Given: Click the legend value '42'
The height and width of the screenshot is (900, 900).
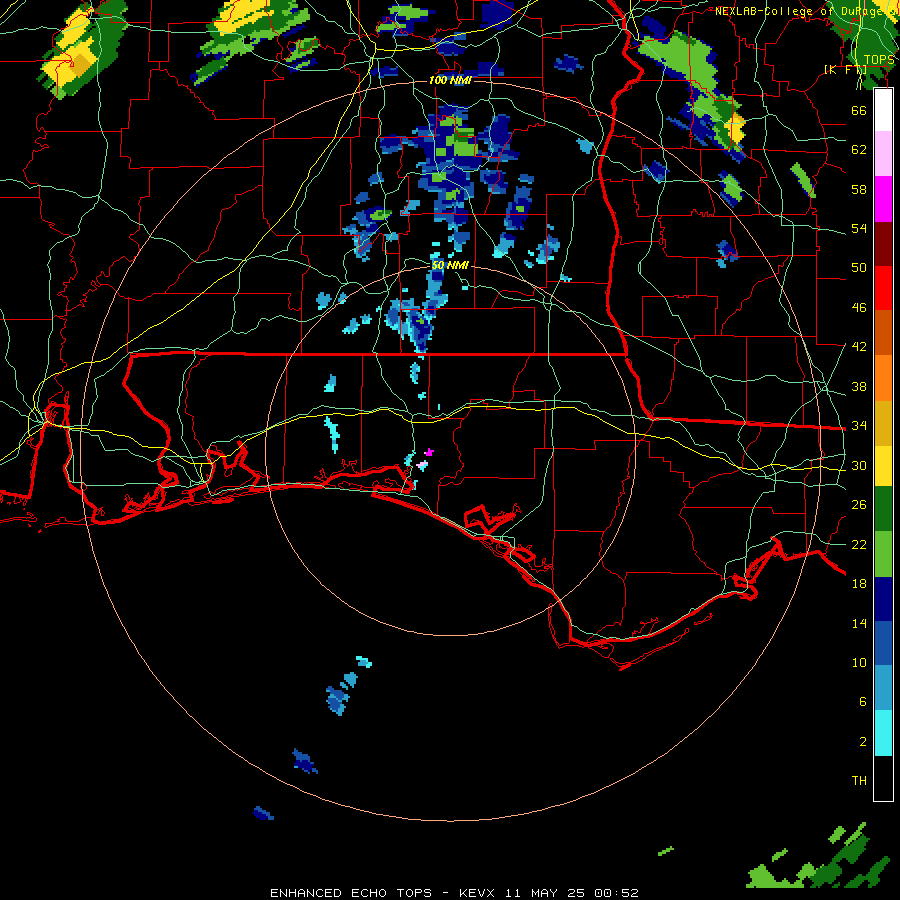Looking at the screenshot, I should 859,347.
